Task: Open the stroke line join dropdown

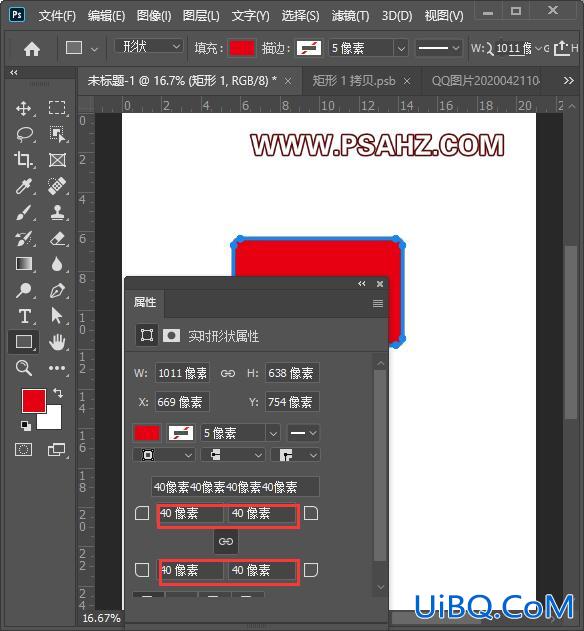Action: pos(295,455)
